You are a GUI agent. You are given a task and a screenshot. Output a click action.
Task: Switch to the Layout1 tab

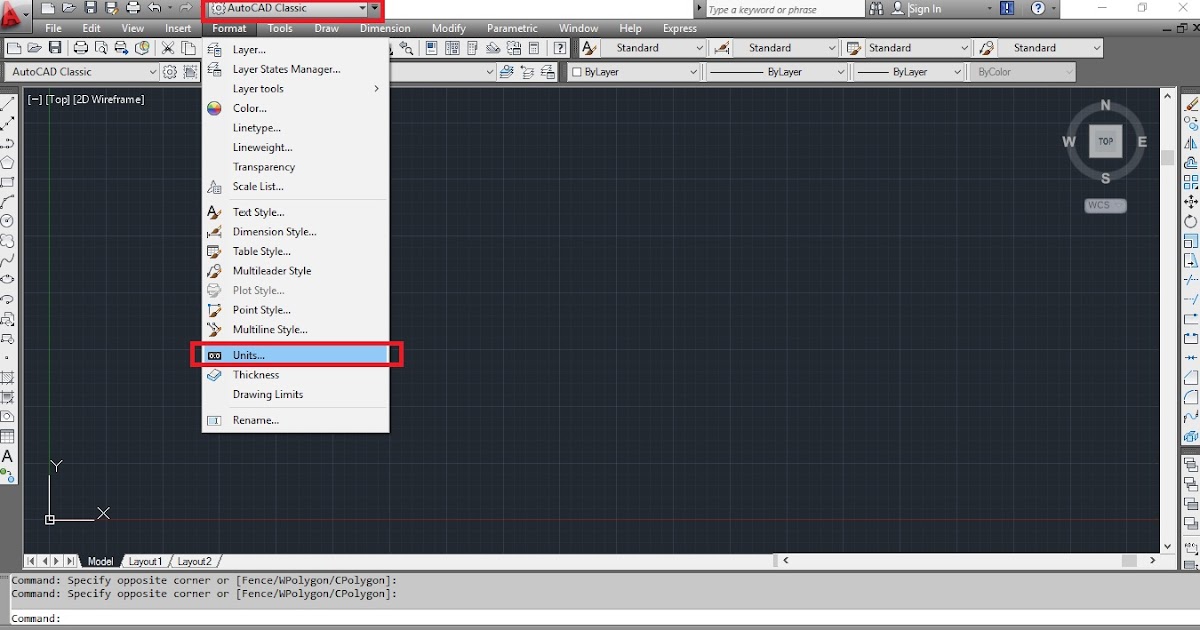pyautogui.click(x=146, y=561)
